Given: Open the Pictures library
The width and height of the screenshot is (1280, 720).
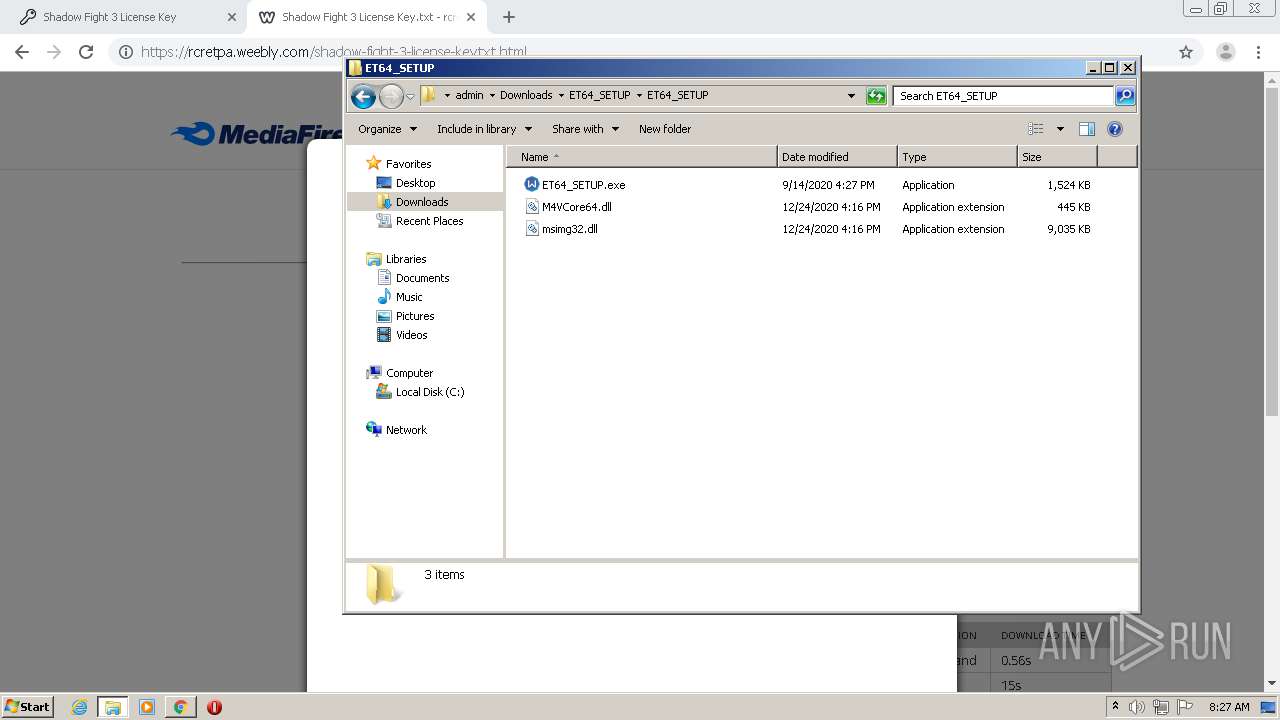Looking at the screenshot, I should point(415,316).
